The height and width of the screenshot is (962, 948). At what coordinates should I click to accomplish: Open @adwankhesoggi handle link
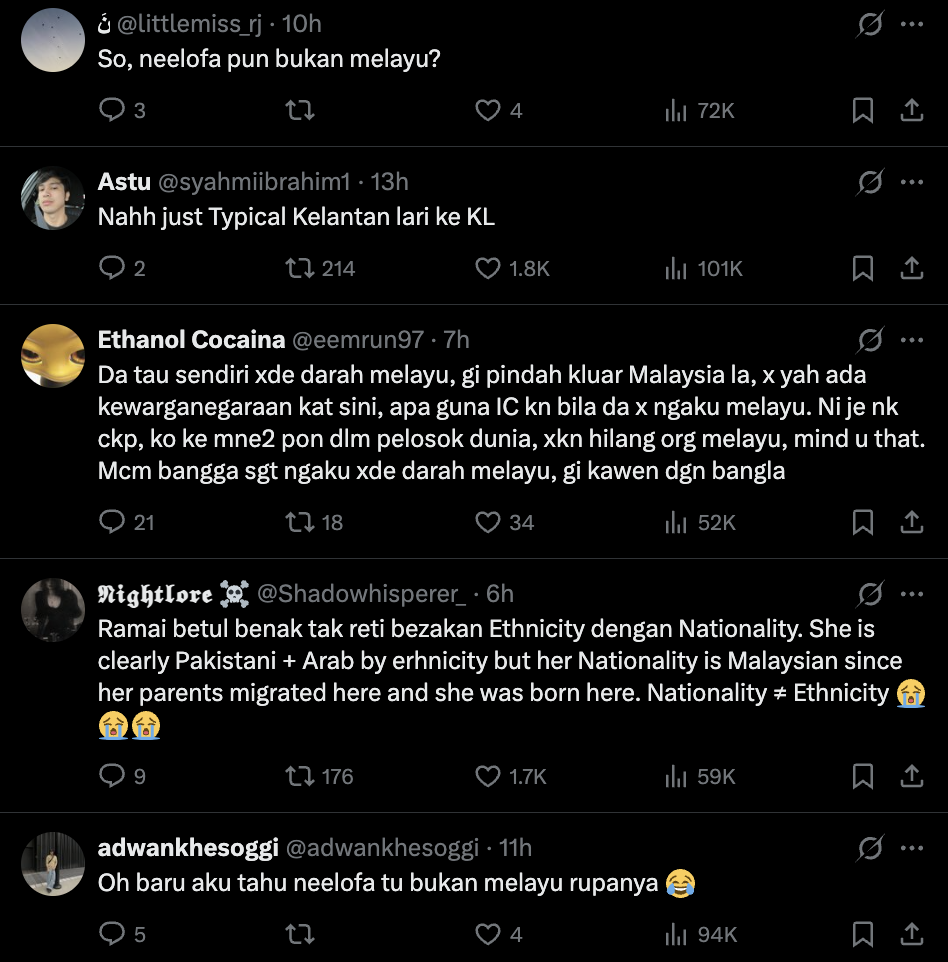(x=382, y=848)
